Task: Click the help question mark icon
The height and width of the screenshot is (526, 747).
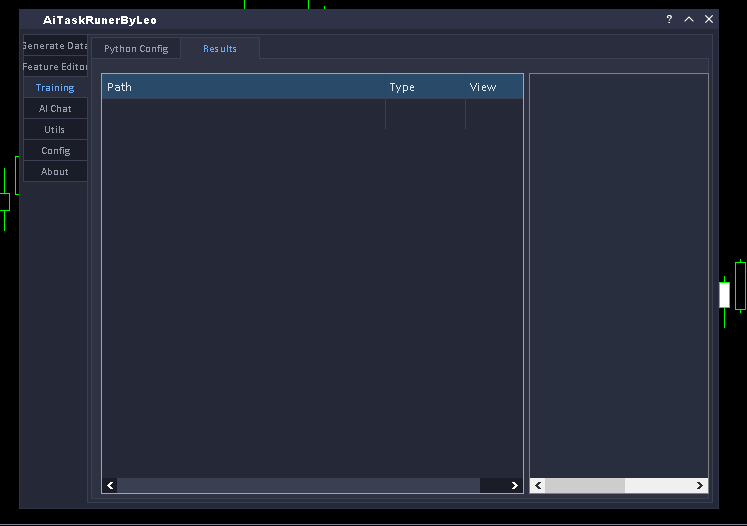Action: pos(669,19)
